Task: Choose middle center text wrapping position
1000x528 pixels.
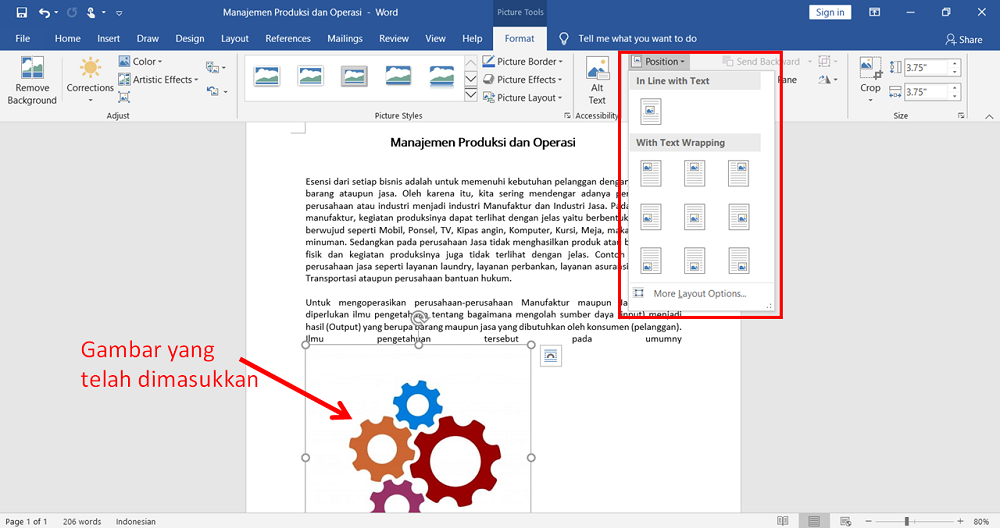Action: (x=695, y=217)
